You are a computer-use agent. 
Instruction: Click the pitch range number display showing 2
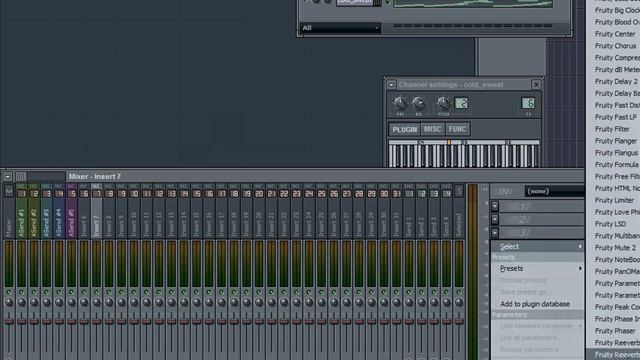coord(462,103)
